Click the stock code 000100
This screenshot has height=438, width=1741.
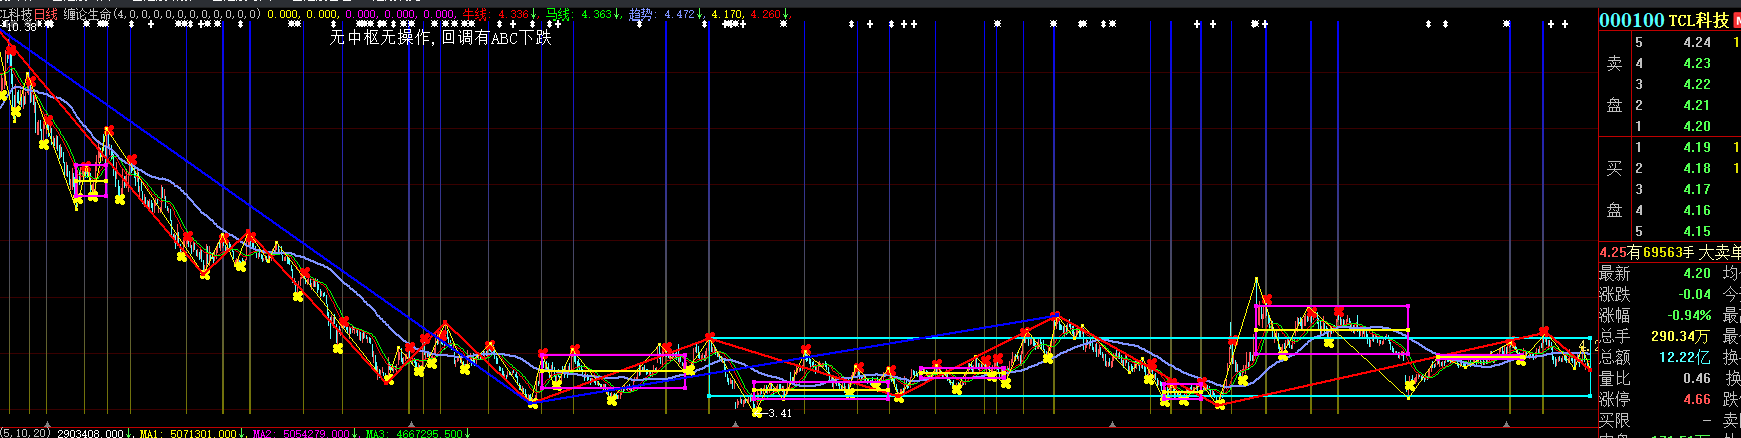1631,20
